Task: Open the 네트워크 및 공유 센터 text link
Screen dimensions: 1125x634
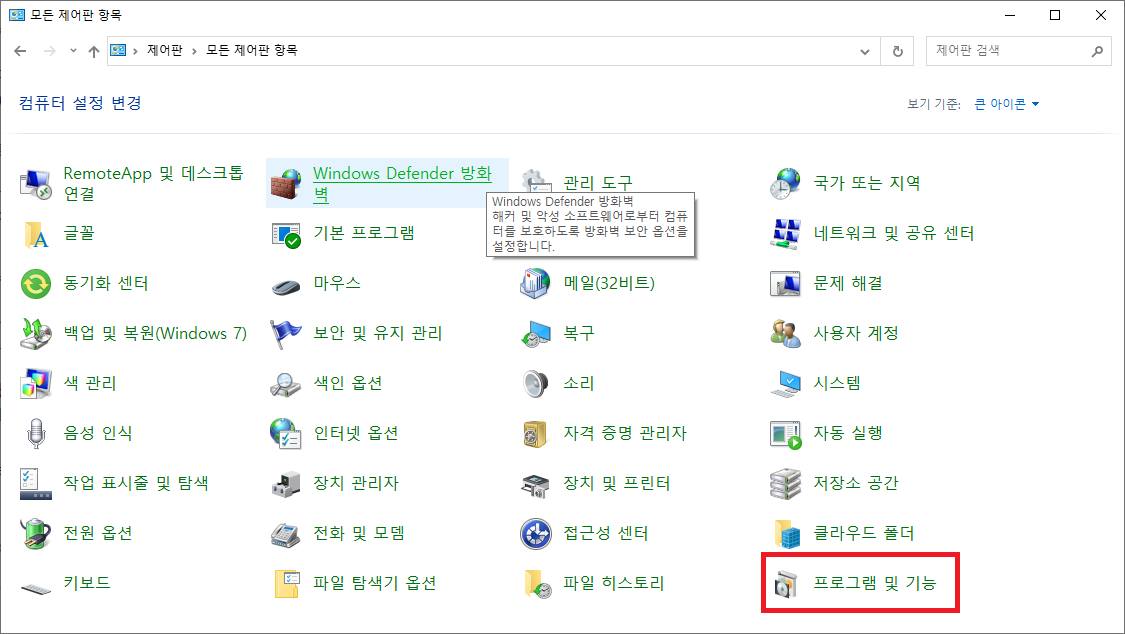Action: (893, 233)
